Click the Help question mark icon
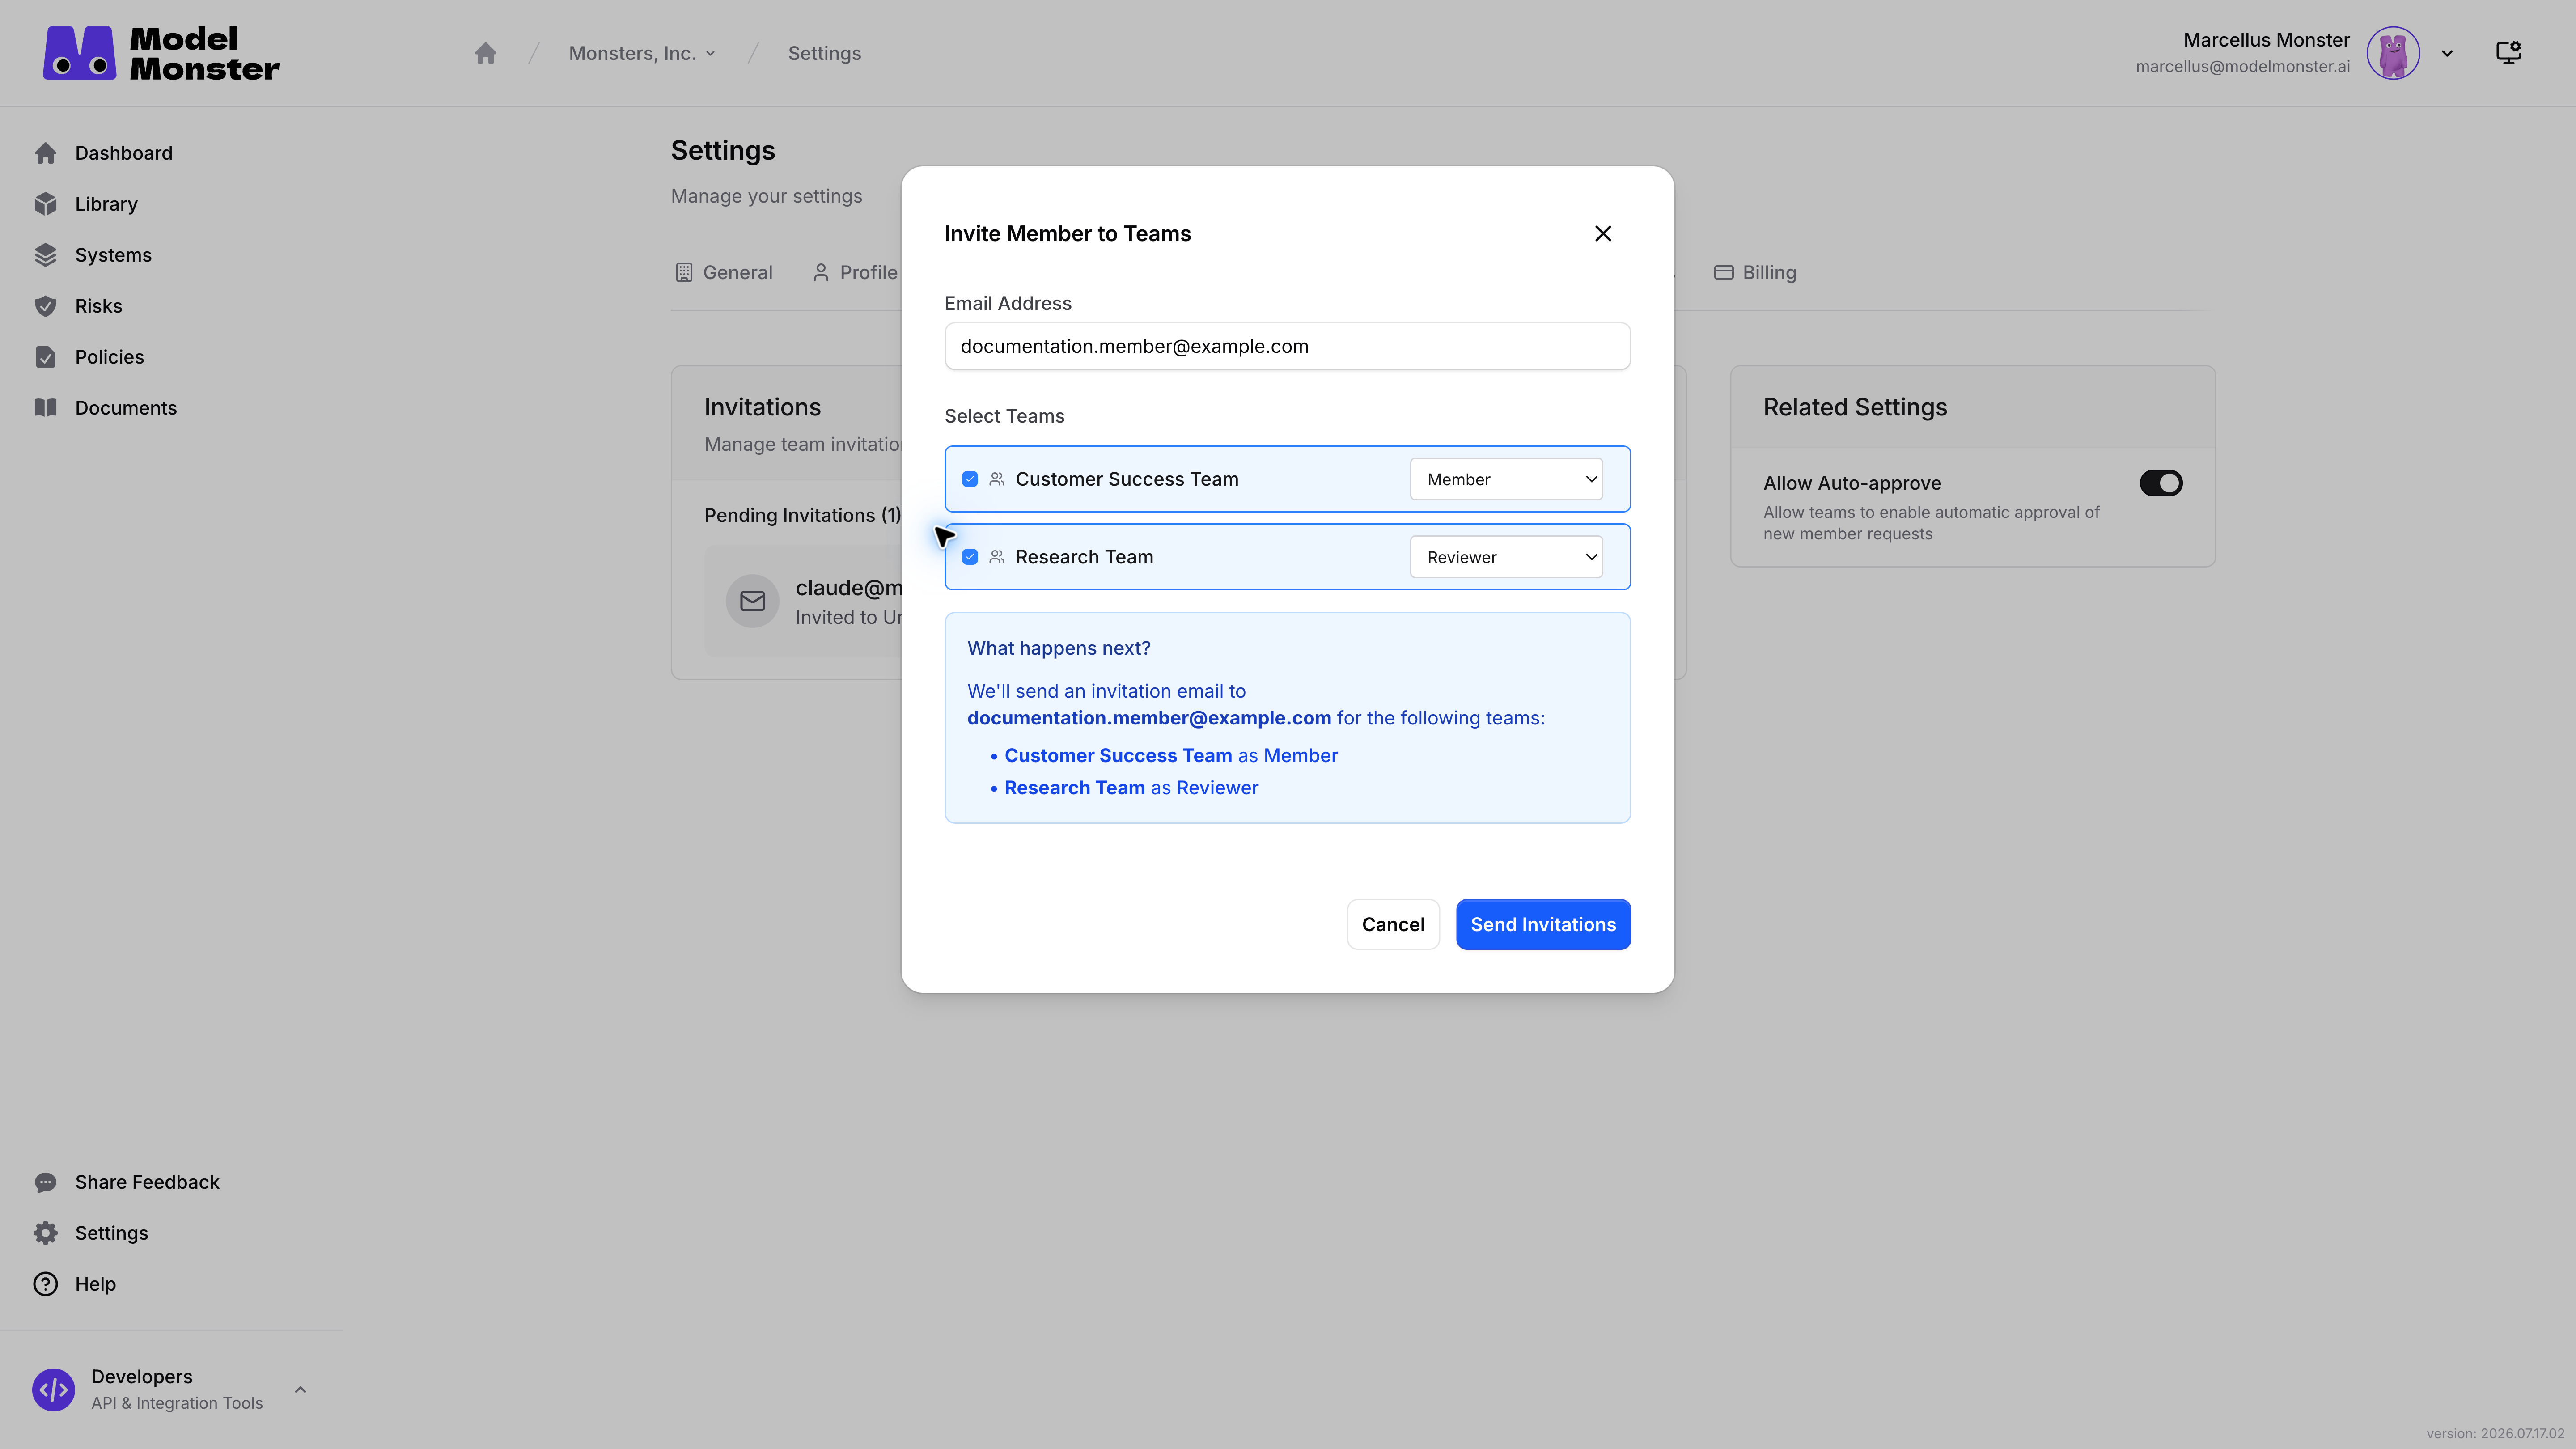Viewport: 2576px width, 1449px height. 46,1284
